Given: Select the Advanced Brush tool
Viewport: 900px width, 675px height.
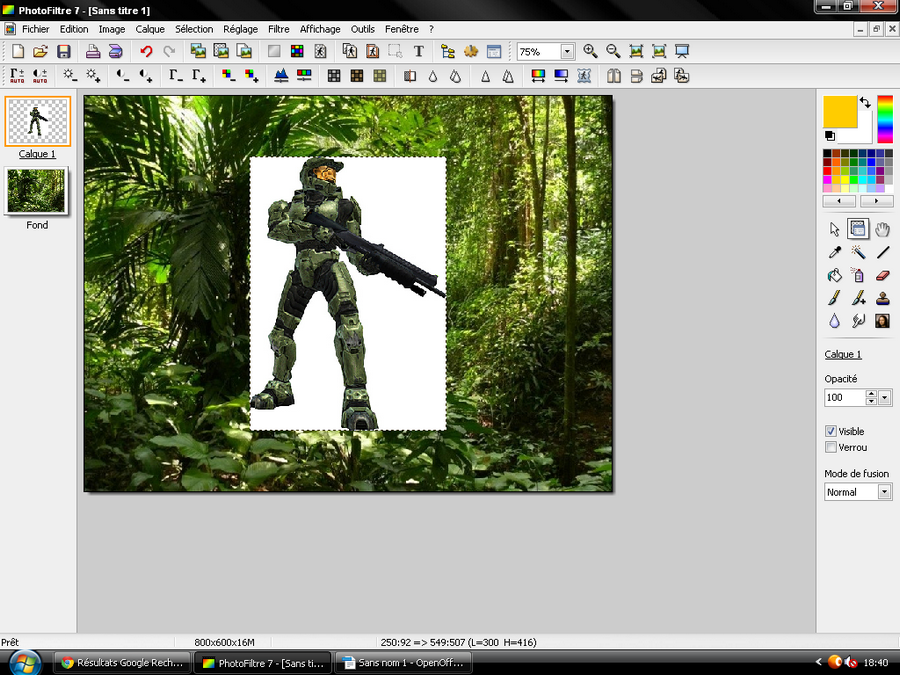Looking at the screenshot, I should click(x=858, y=298).
